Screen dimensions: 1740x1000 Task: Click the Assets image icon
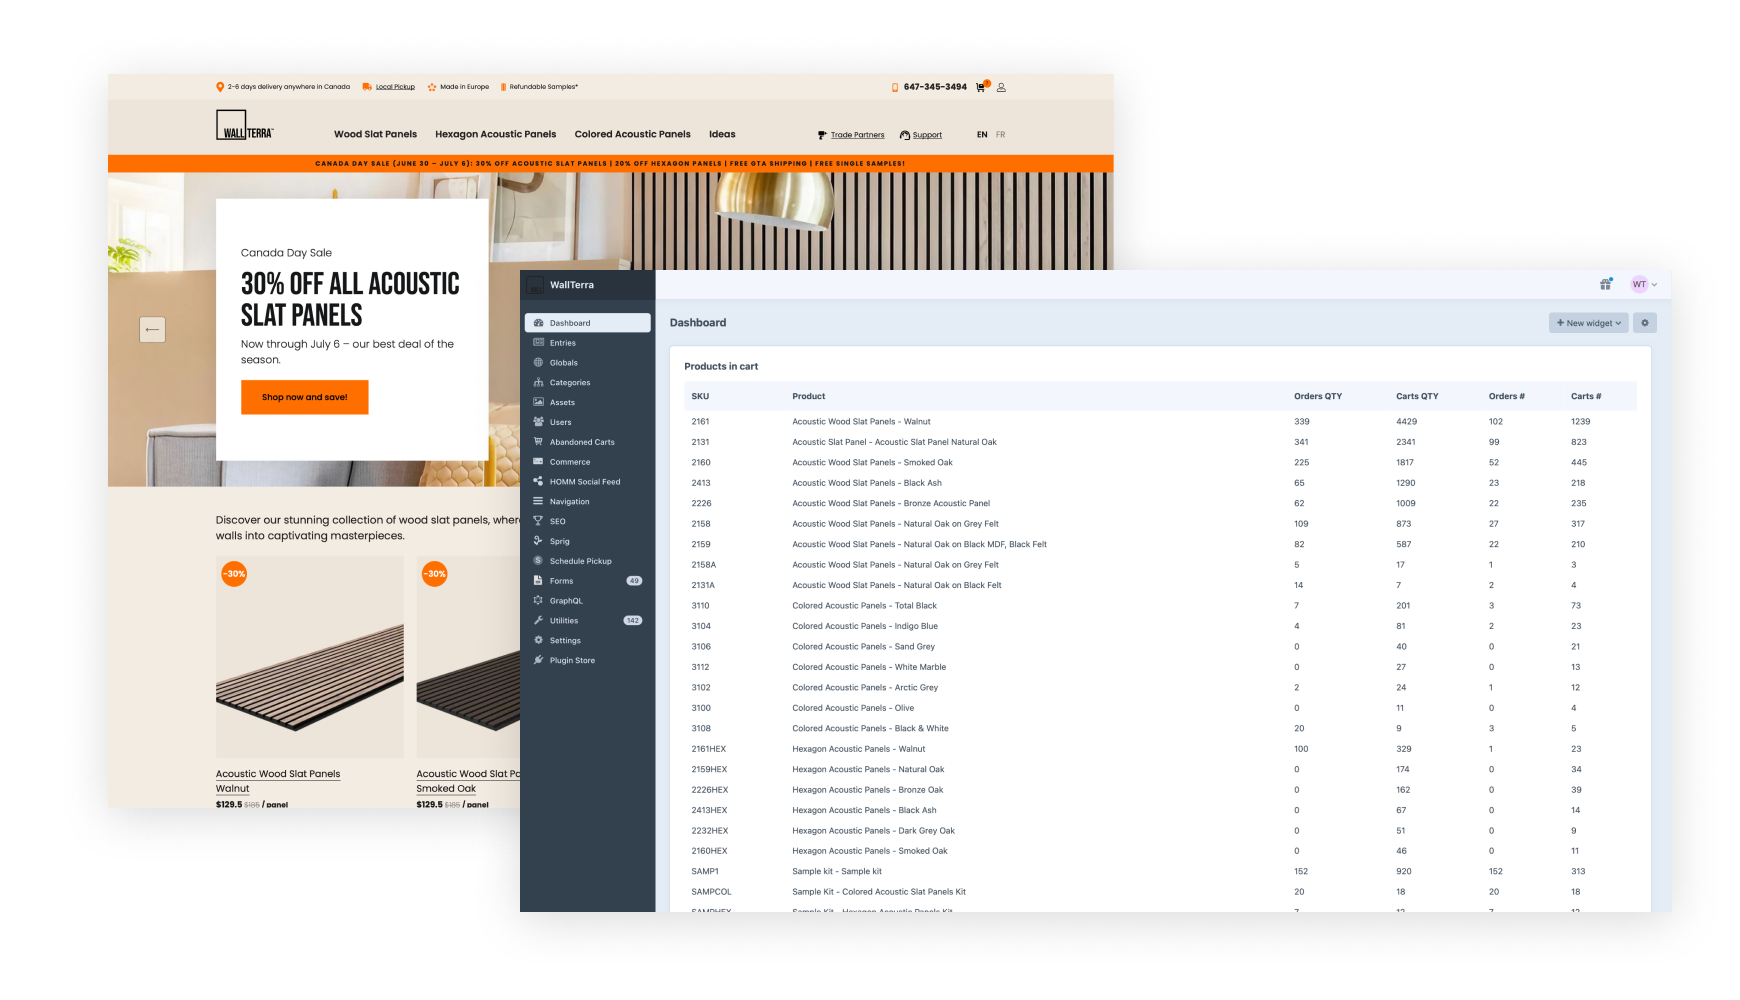point(538,402)
